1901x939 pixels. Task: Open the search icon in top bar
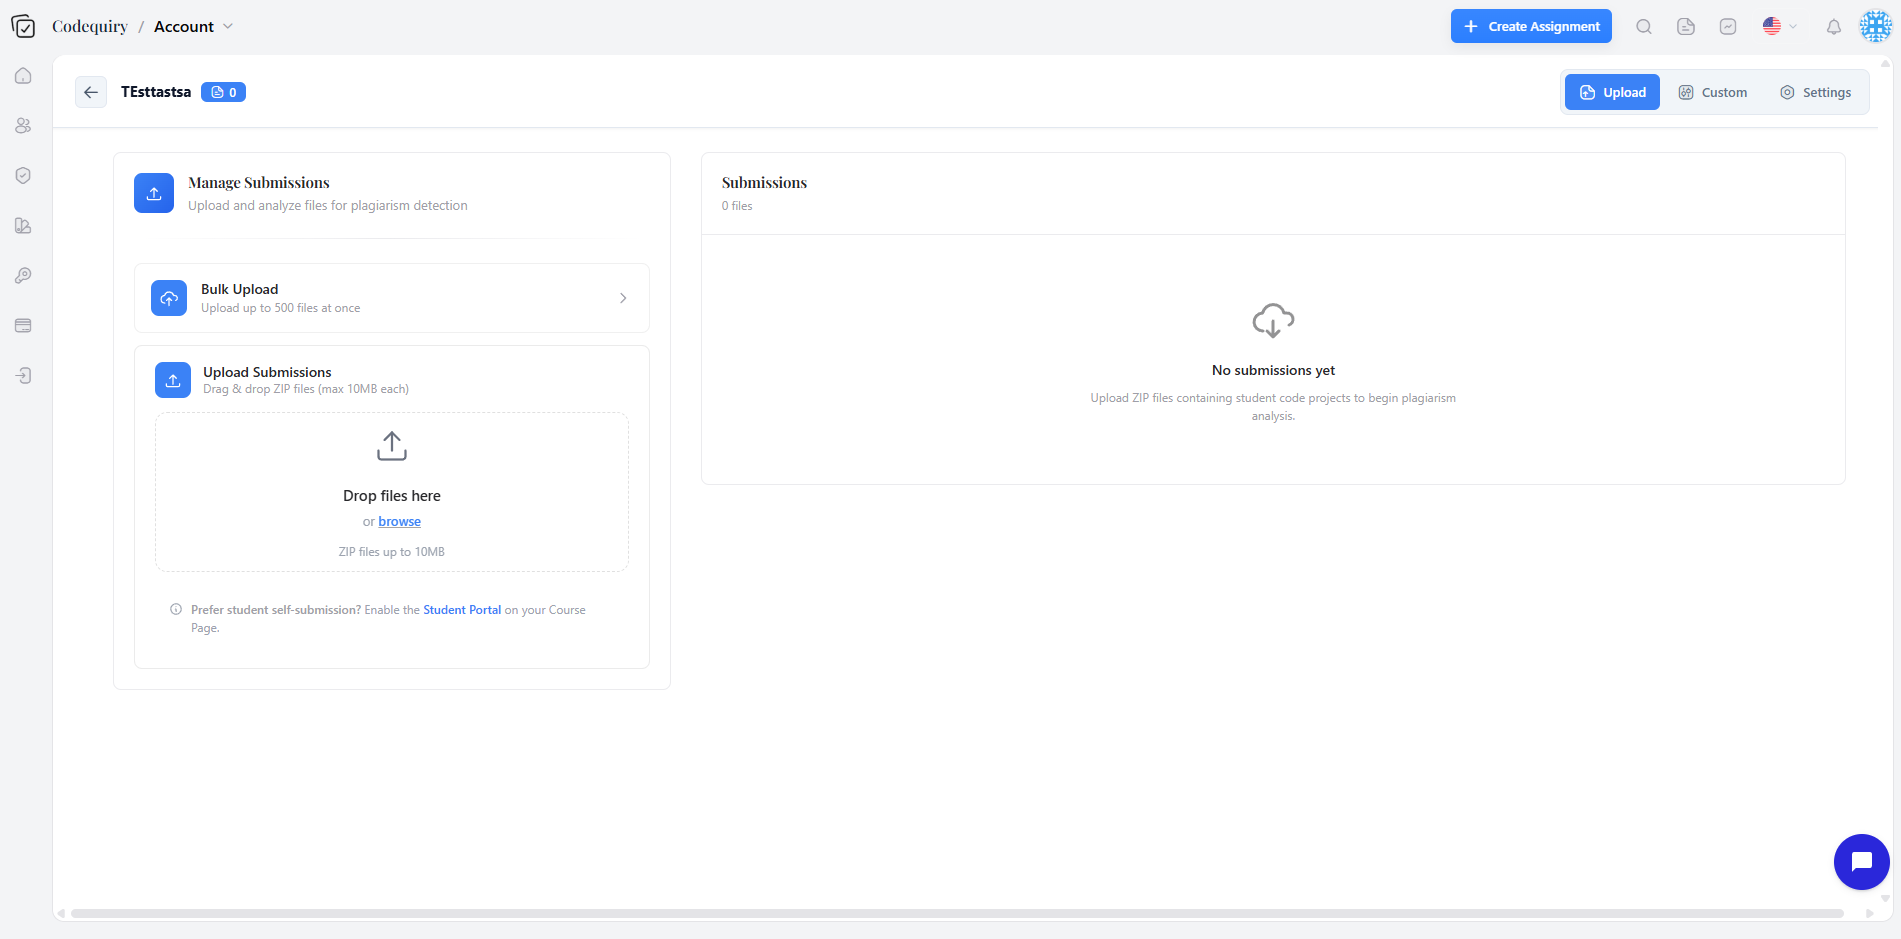1643,26
